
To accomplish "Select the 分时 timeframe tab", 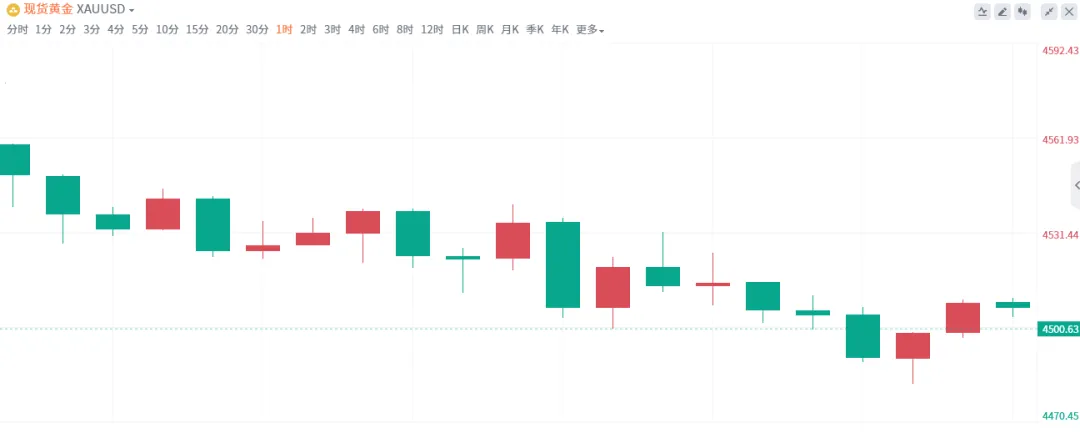I will [17, 30].
